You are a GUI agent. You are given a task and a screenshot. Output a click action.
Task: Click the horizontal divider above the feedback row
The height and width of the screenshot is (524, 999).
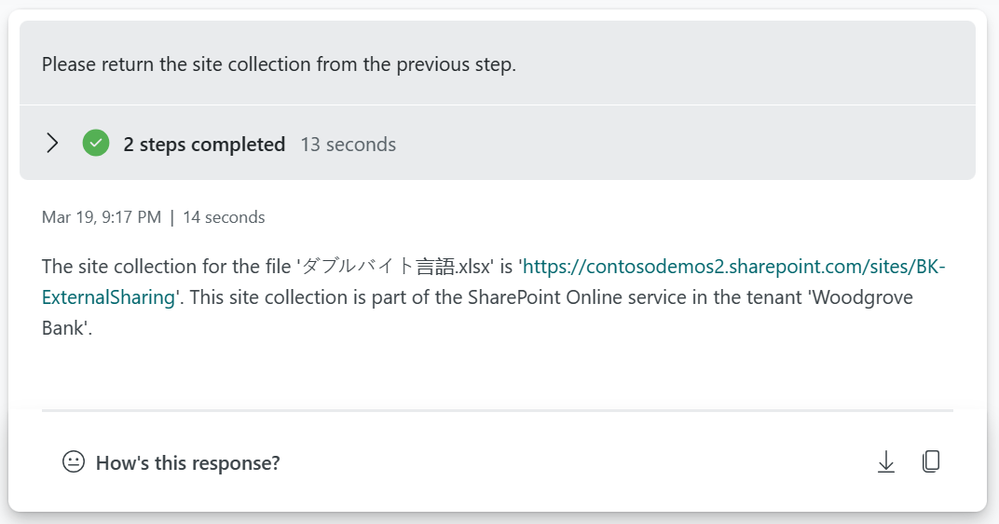pos(498,411)
